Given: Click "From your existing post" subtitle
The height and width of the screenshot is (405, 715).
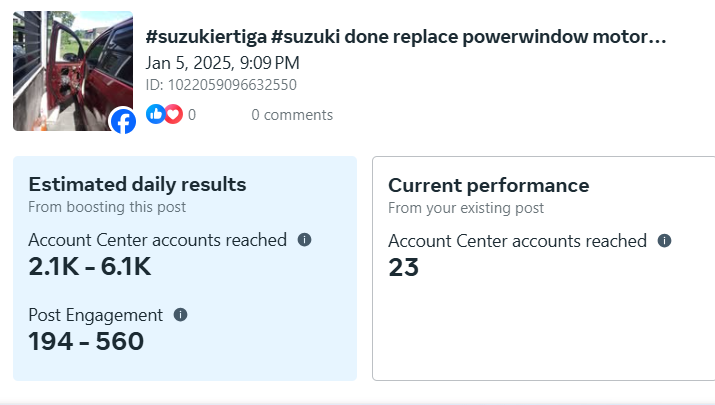Looking at the screenshot, I should [466, 208].
